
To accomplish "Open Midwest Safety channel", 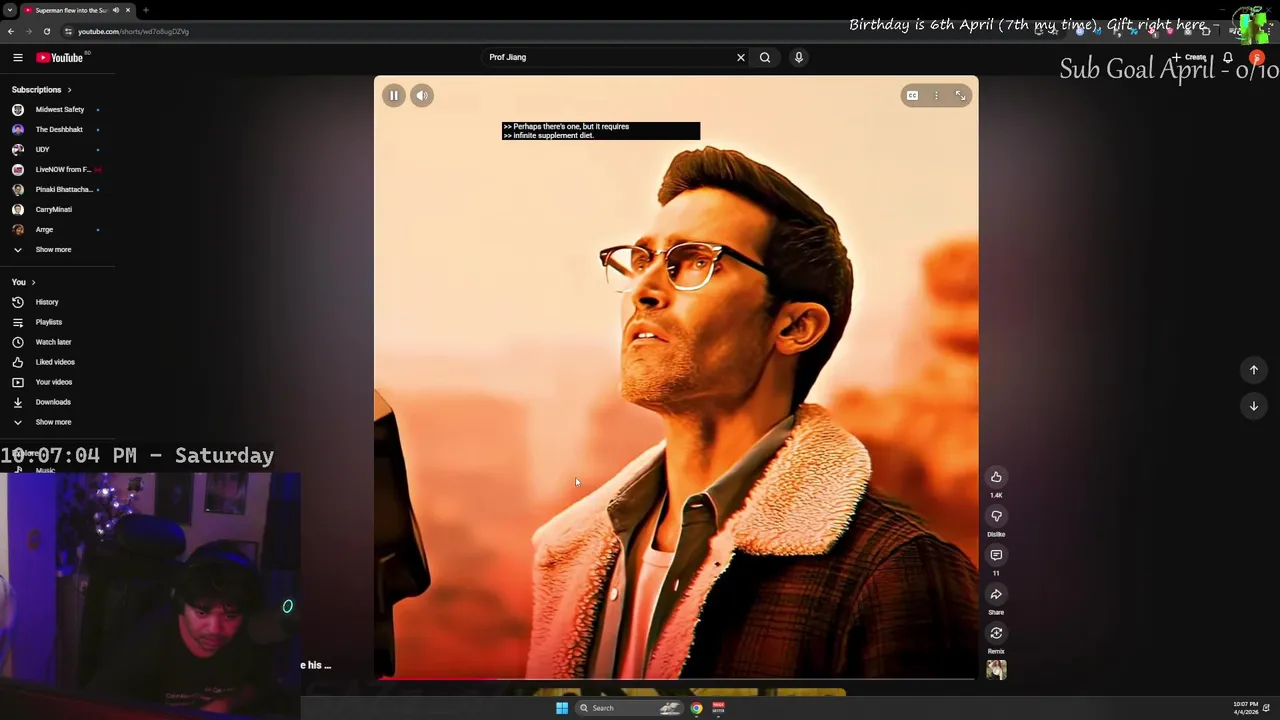I will [56, 110].
